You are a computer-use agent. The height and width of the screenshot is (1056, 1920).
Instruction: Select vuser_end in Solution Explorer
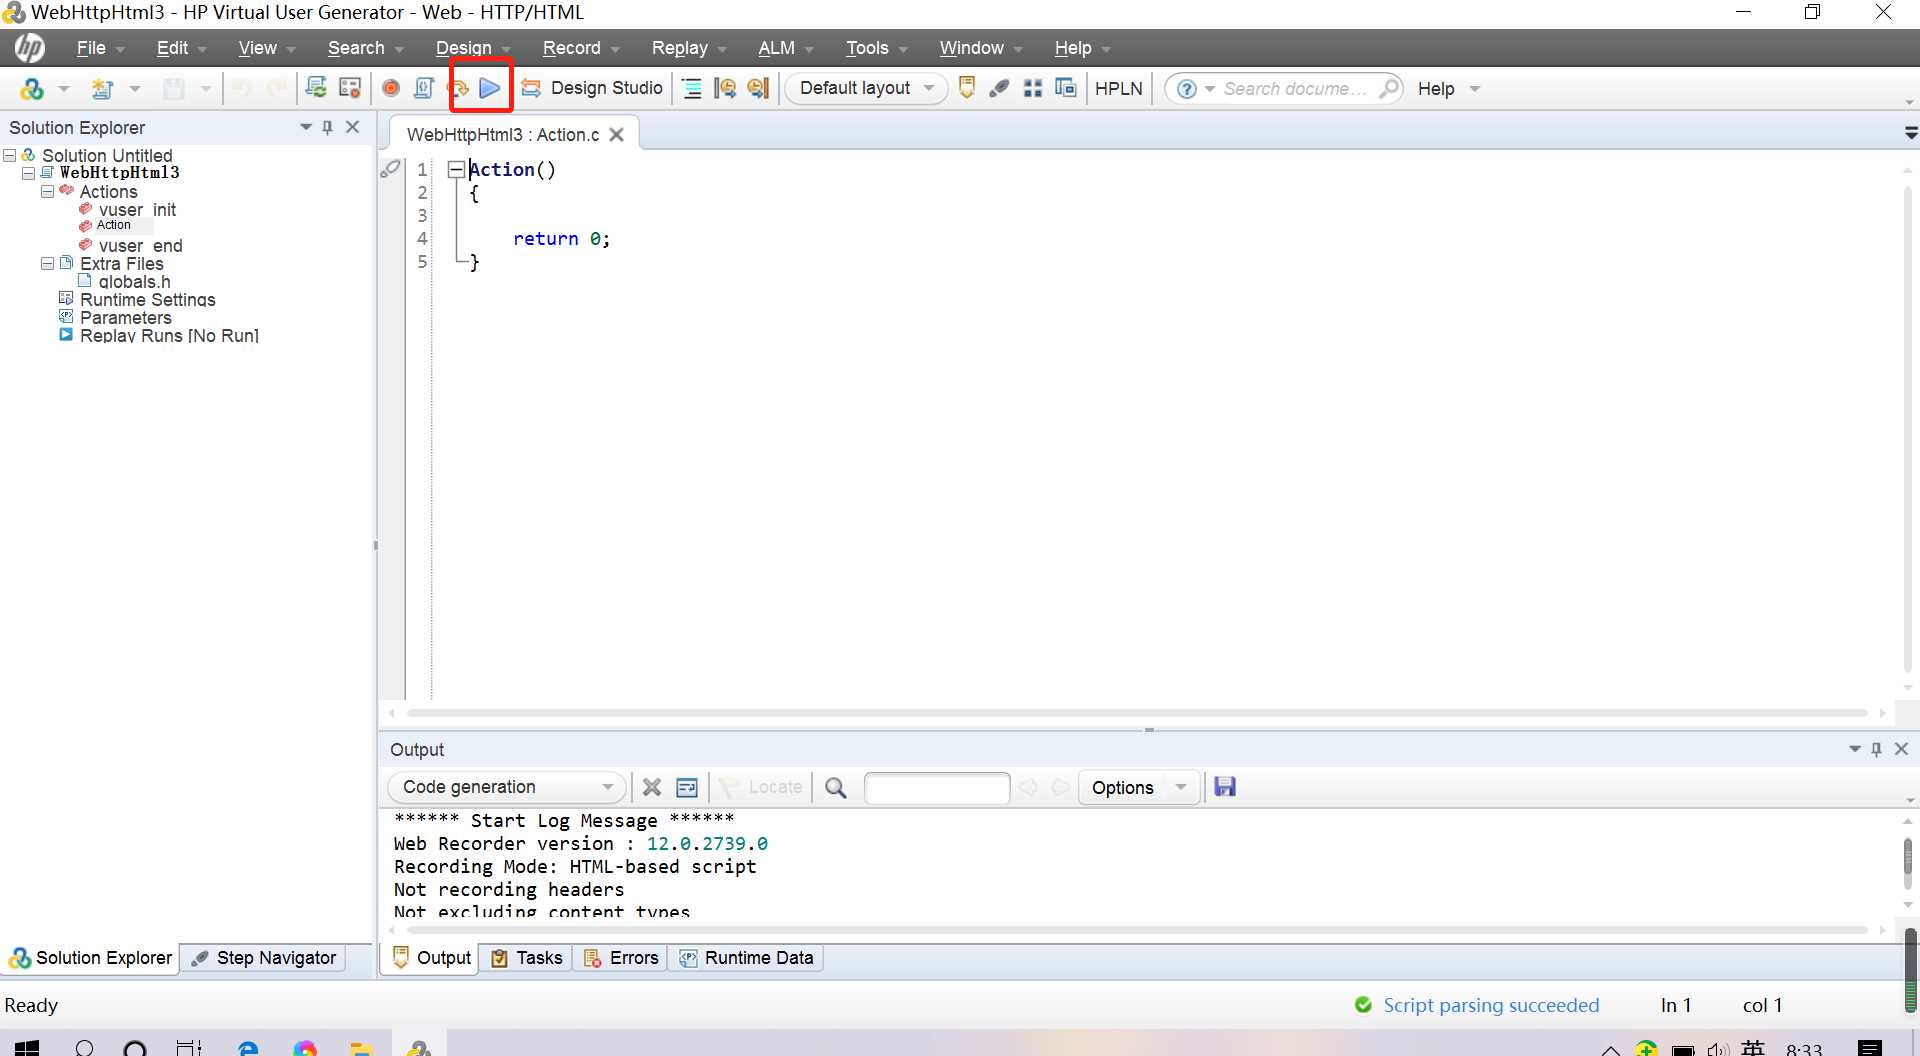[x=140, y=246]
